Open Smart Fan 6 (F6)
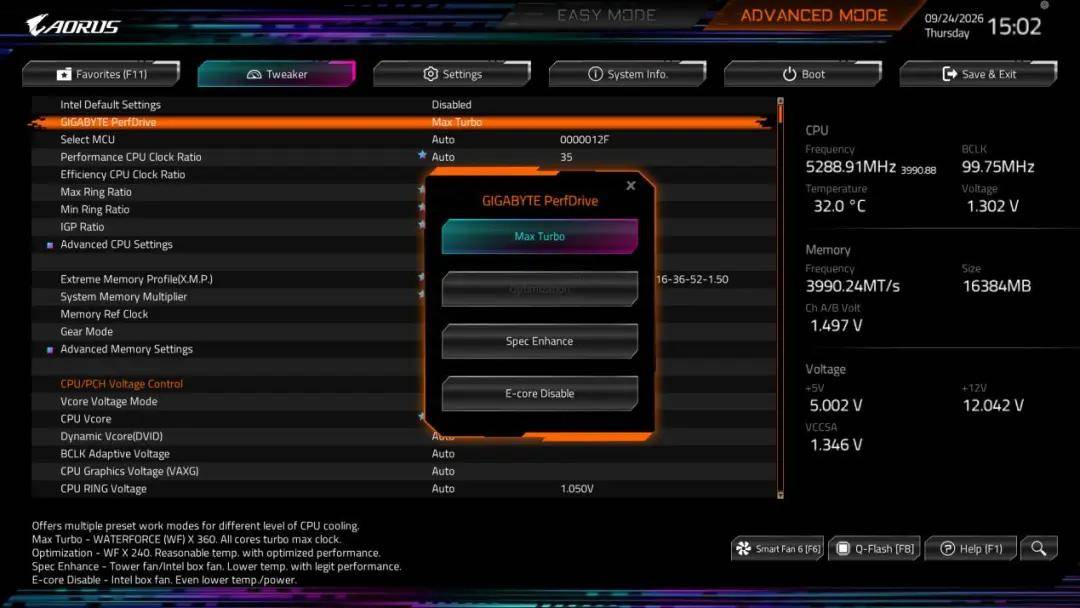 pos(778,548)
